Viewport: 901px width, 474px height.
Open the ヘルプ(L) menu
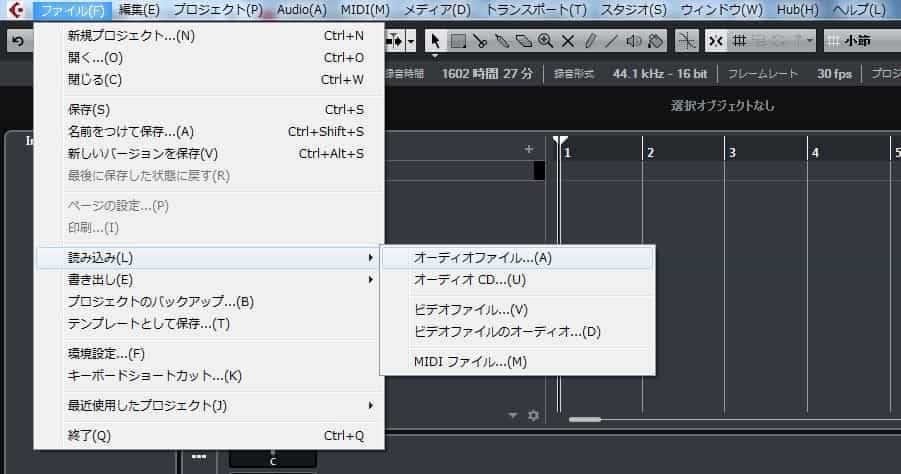pos(859,10)
